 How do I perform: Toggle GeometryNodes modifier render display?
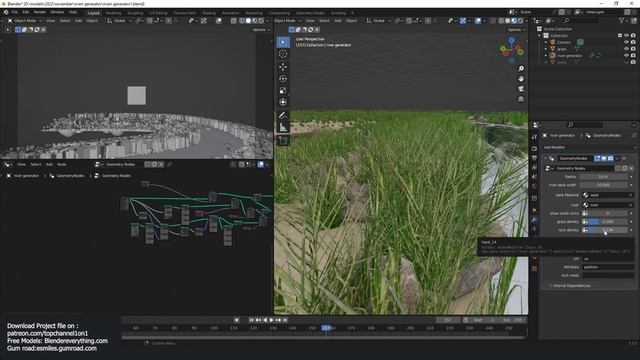click(610, 158)
